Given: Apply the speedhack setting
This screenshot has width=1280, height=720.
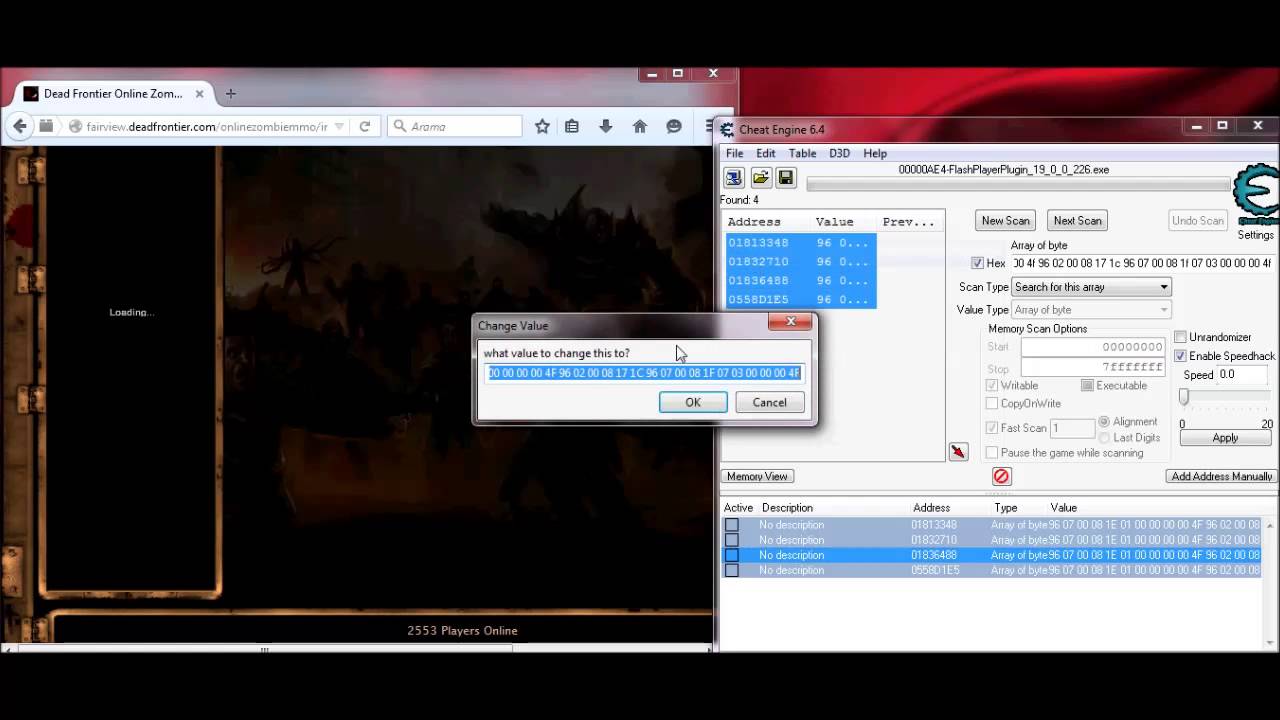Looking at the screenshot, I should pyautogui.click(x=1225, y=438).
